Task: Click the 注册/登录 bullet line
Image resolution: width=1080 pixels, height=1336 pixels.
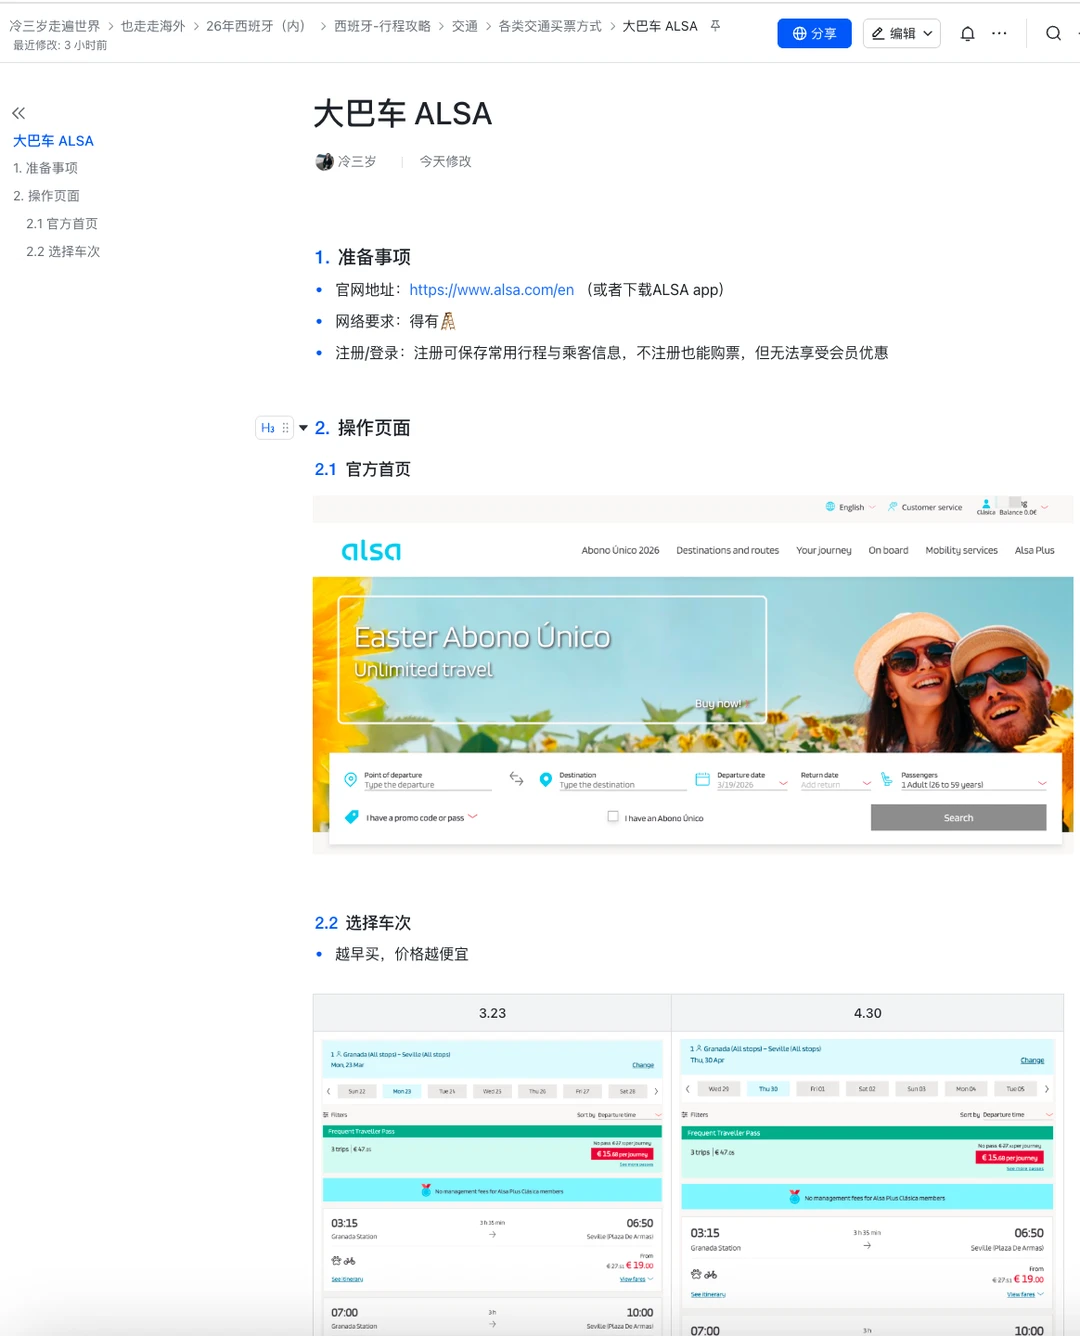Action: coord(612,353)
